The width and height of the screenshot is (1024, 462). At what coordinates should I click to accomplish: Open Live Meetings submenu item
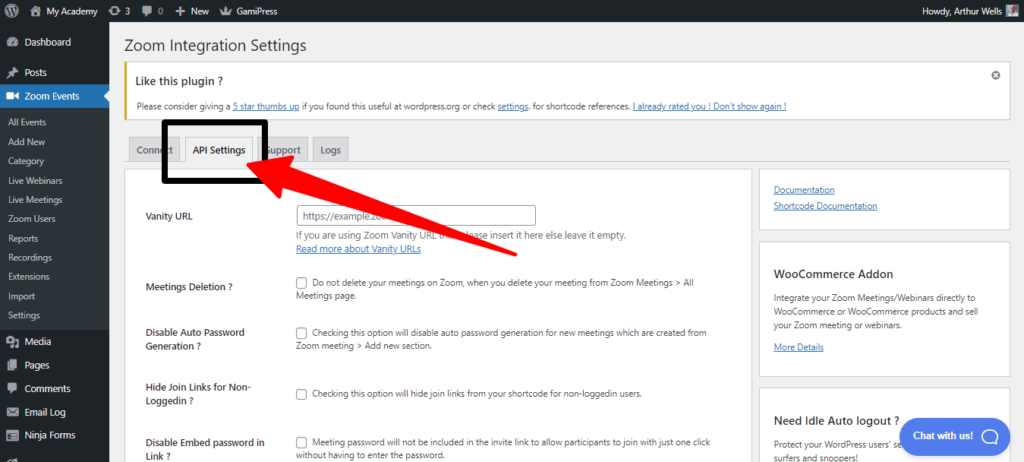click(35, 199)
